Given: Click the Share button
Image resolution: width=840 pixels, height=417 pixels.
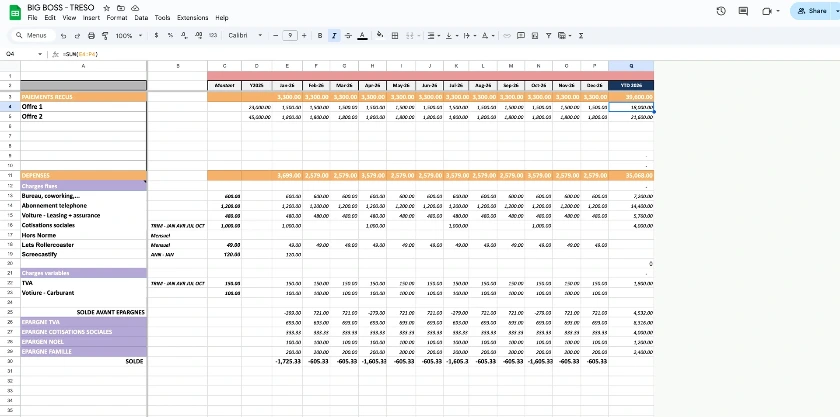Looking at the screenshot, I should tap(809, 11).
